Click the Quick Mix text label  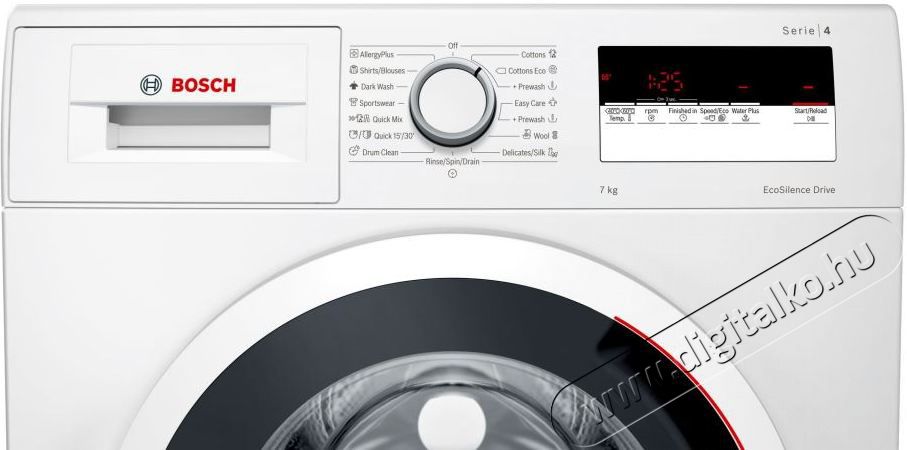(388, 119)
